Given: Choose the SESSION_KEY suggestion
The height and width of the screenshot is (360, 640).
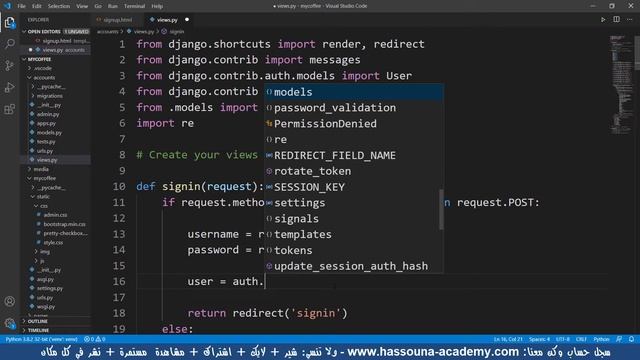Looking at the screenshot, I should (x=354, y=187).
